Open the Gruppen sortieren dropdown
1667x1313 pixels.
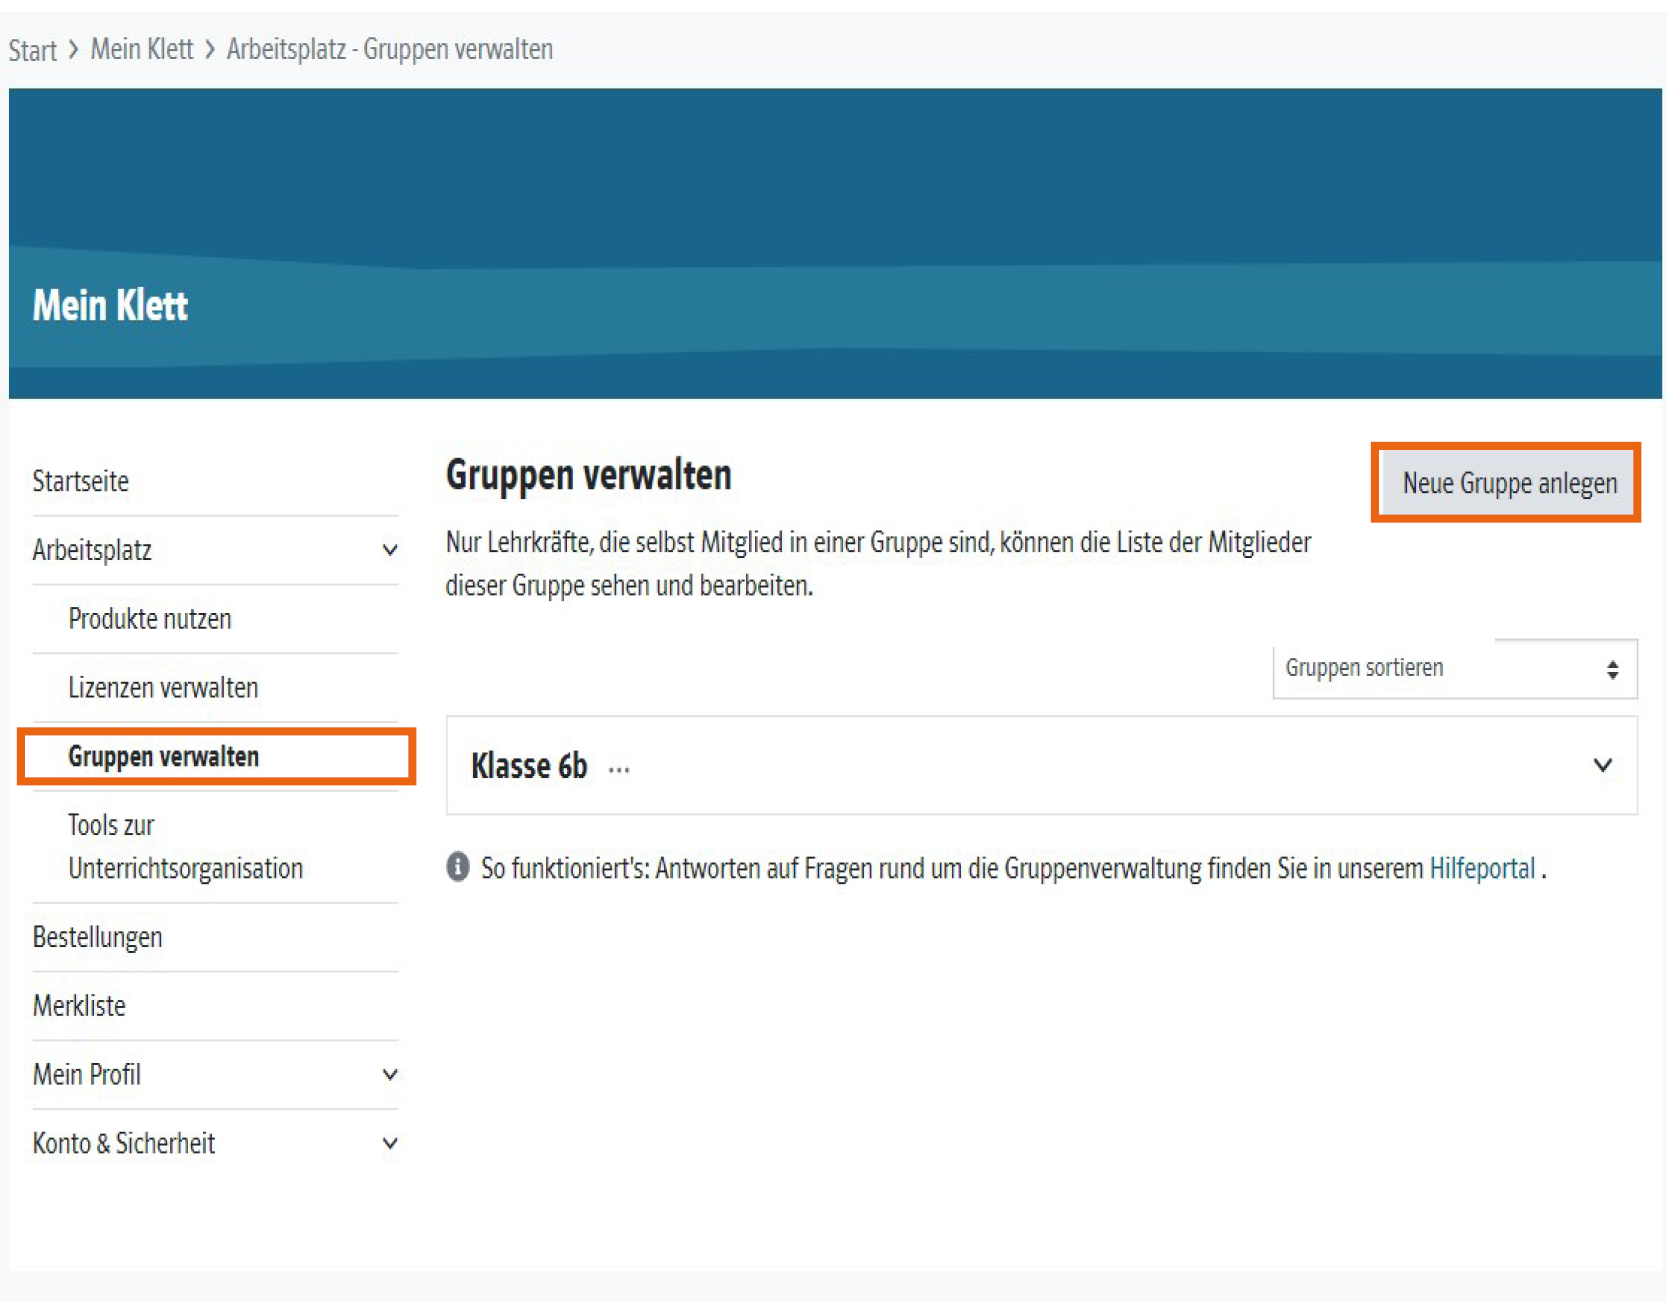(x=1454, y=669)
